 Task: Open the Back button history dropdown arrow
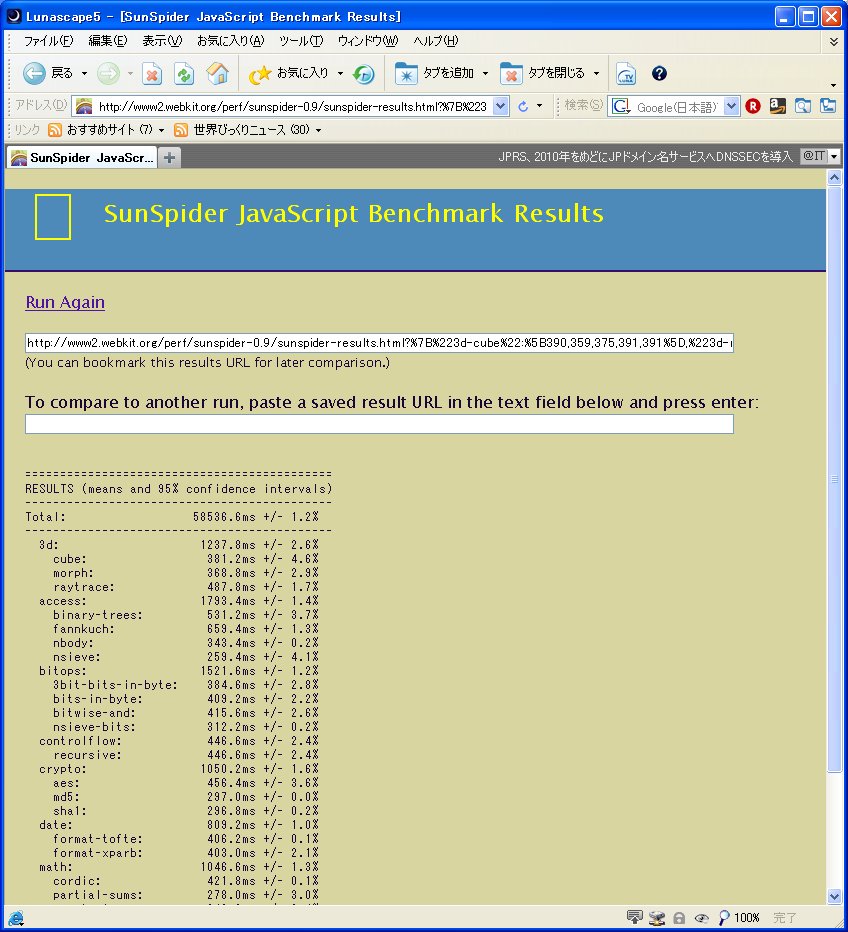click(x=84, y=74)
